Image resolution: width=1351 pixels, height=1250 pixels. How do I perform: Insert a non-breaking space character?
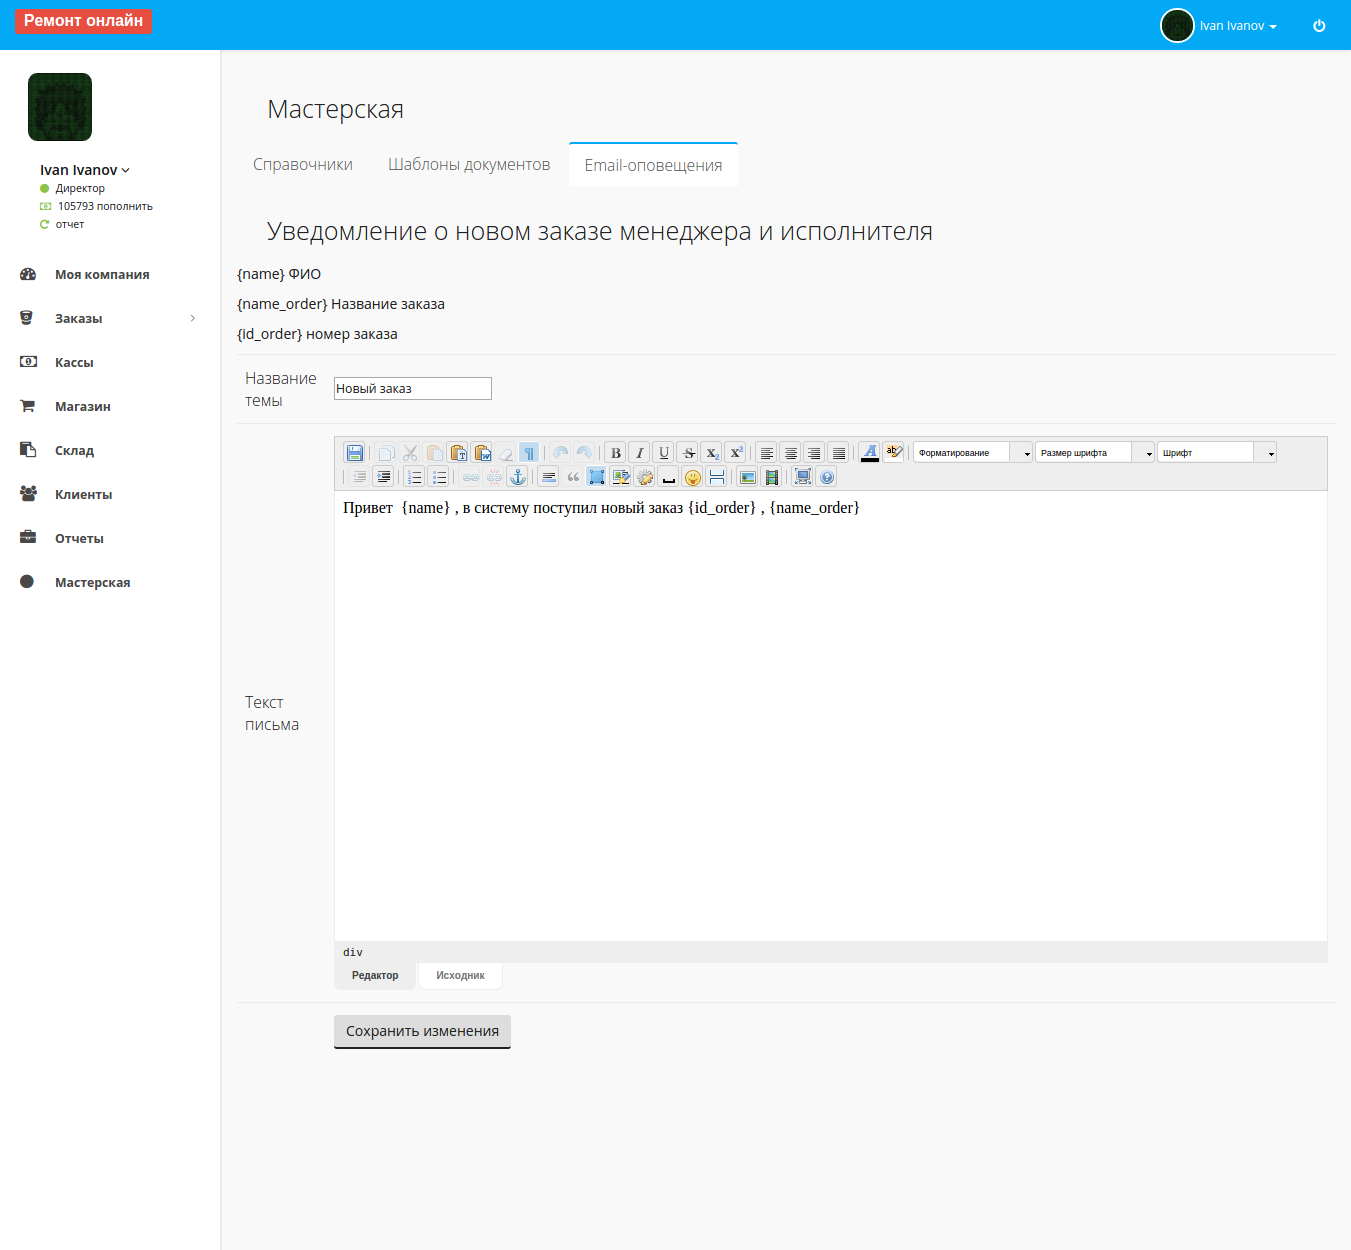[x=669, y=477]
